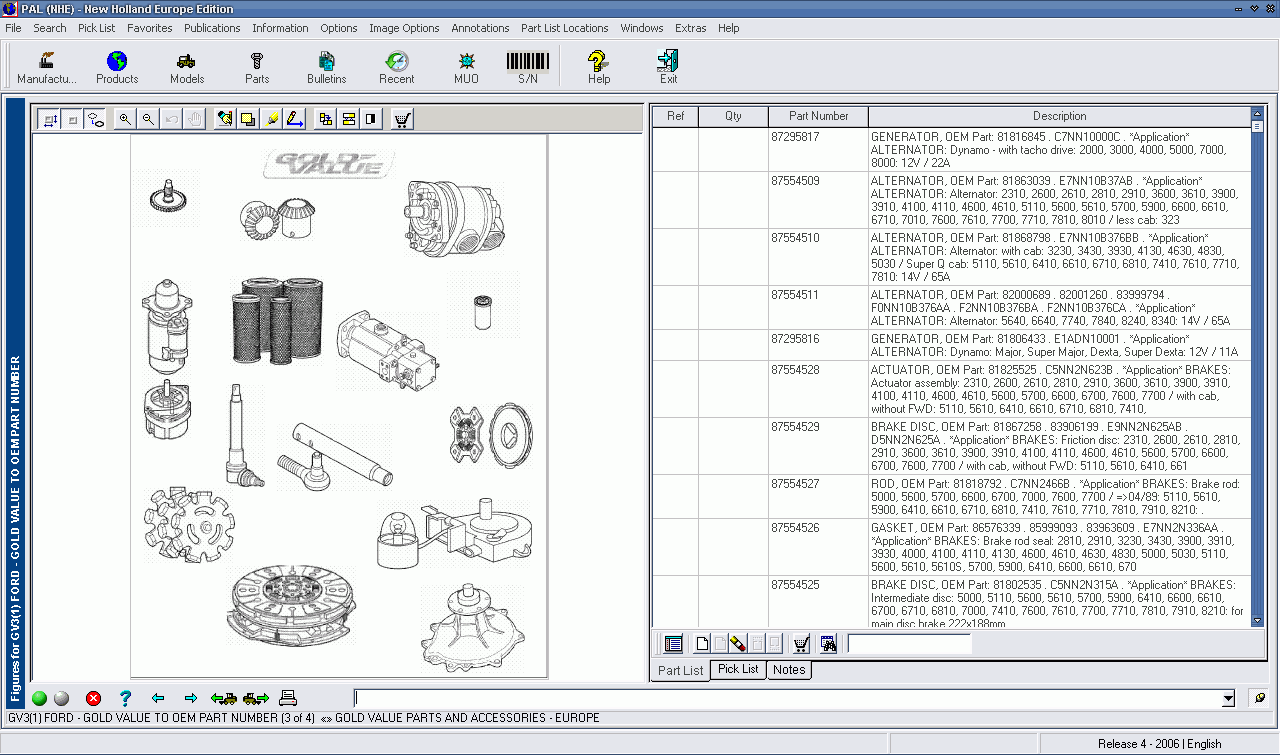Select the highlighter tool in the image toolbar
This screenshot has height=755, width=1280.
coord(273,118)
